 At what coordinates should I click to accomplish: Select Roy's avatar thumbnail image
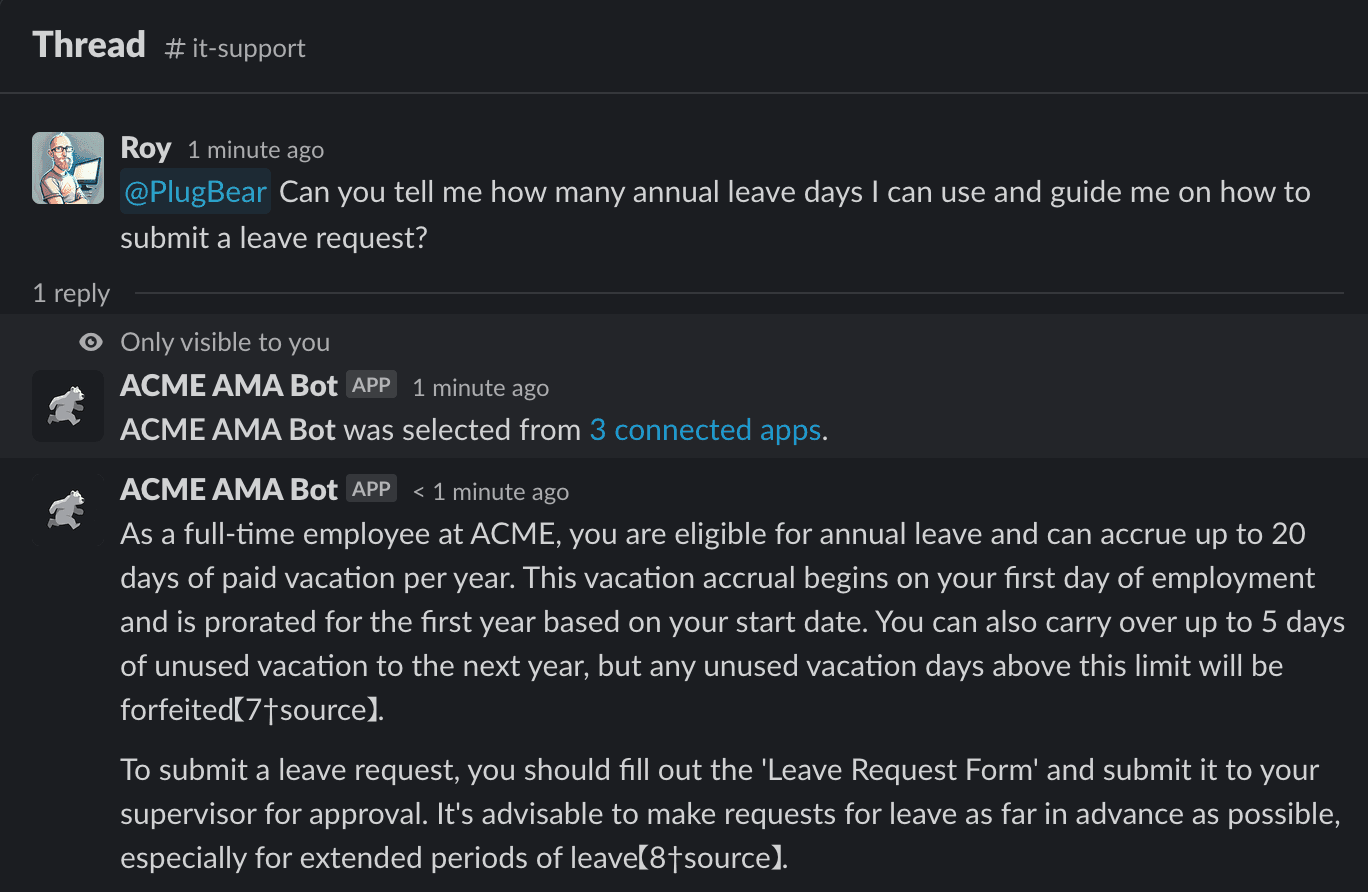pos(66,167)
